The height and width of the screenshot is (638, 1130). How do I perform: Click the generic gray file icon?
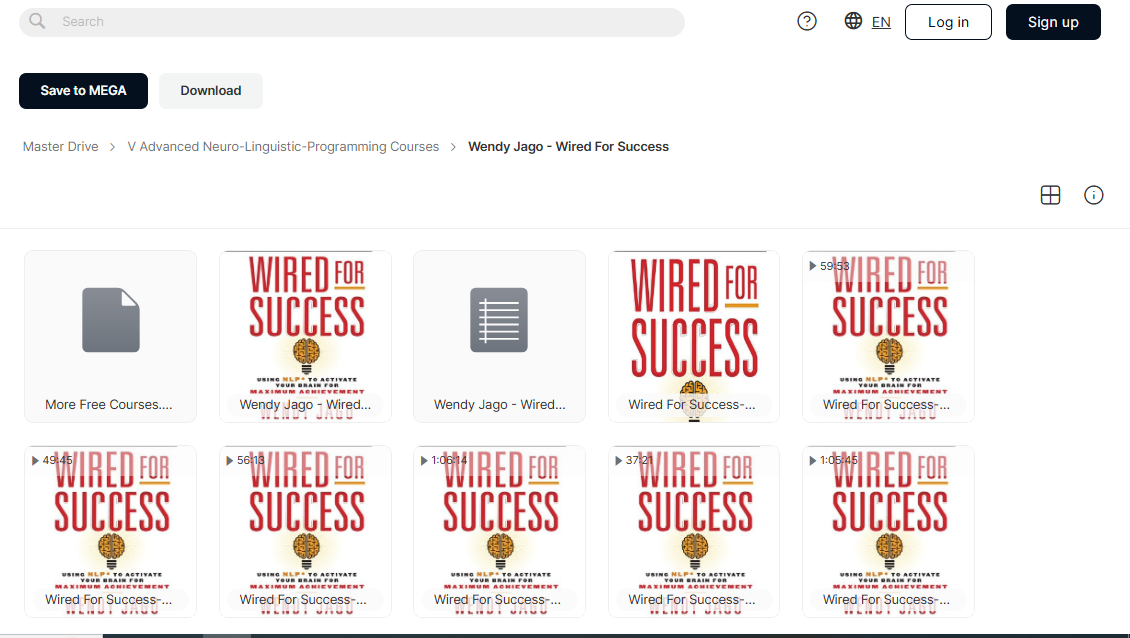[110, 320]
